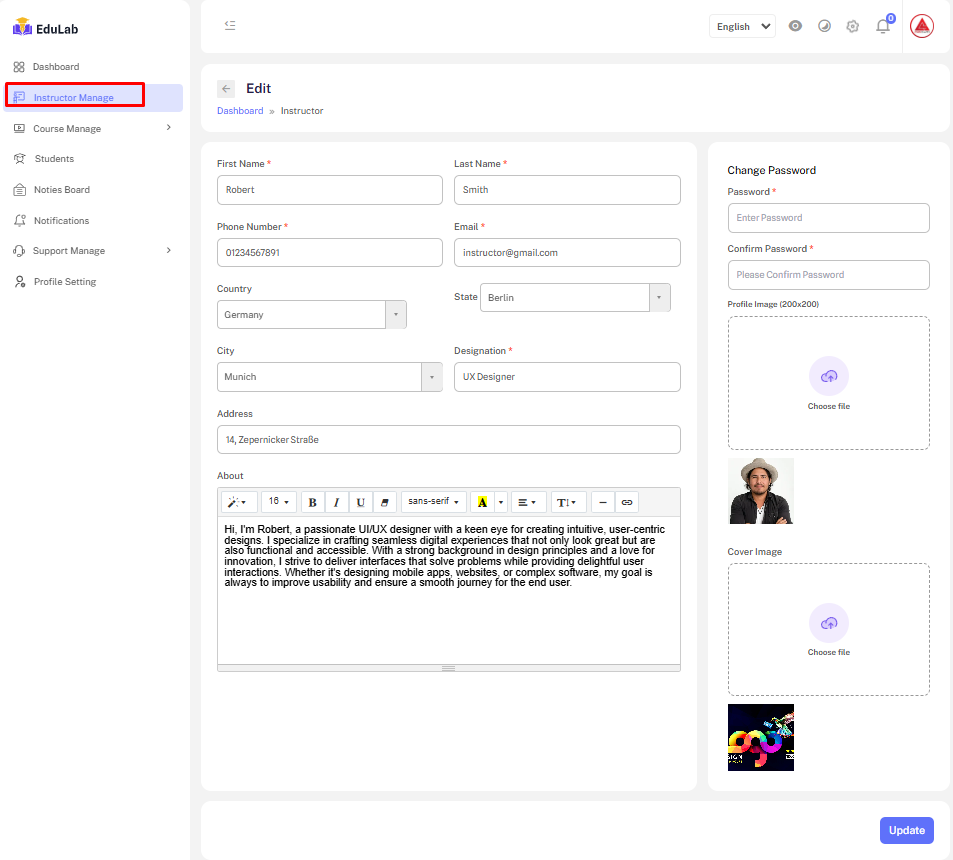The width and height of the screenshot is (953, 860).
Task: Click the Dashboard breadcrumb link
Action: 240,111
